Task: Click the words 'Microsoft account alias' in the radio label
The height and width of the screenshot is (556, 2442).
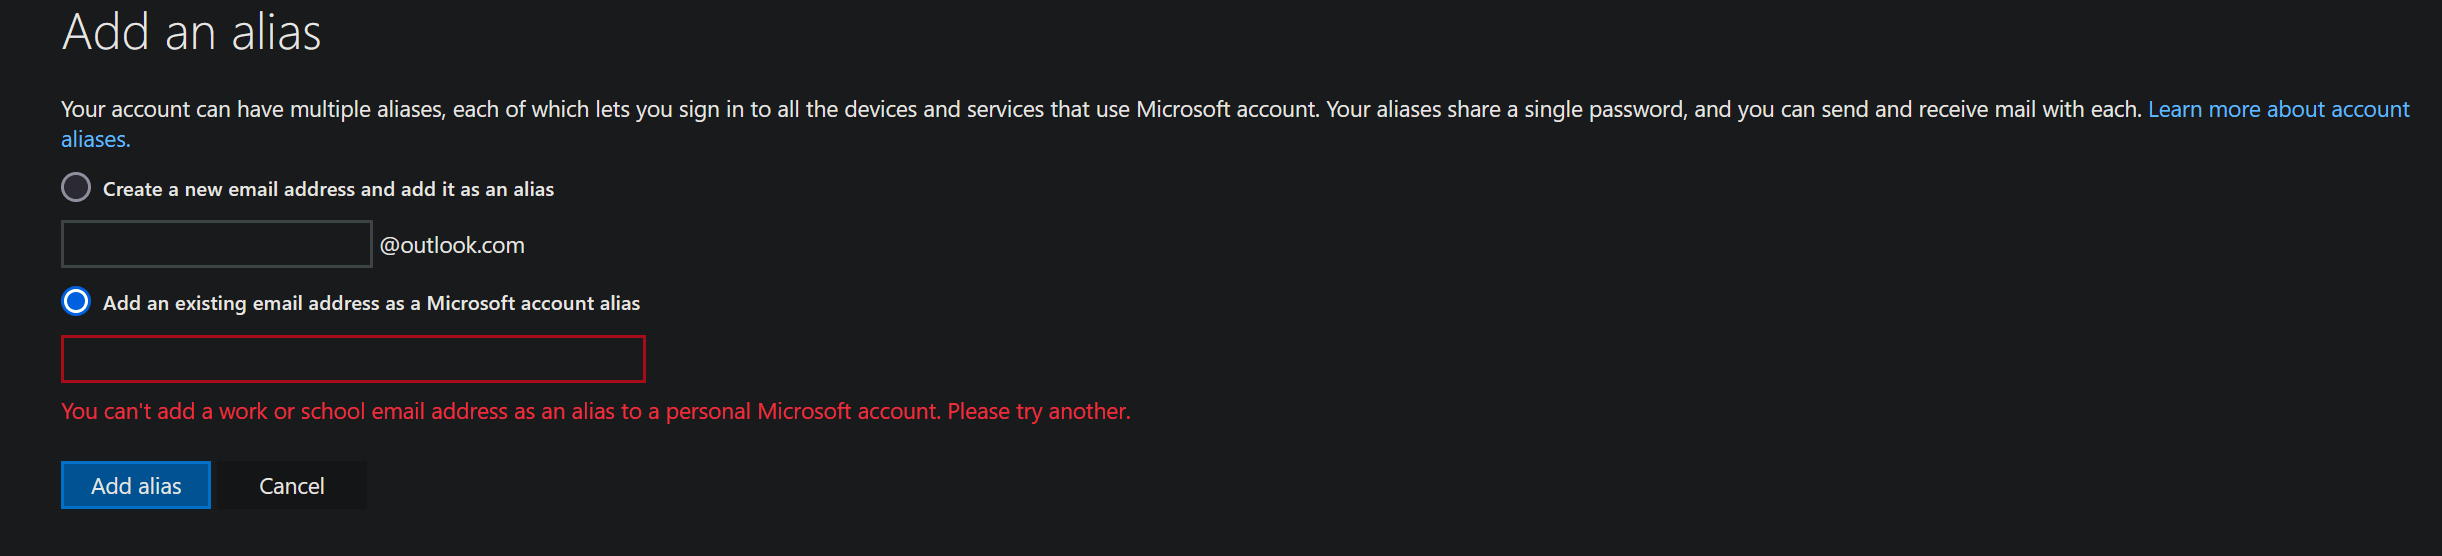Action: 533,303
